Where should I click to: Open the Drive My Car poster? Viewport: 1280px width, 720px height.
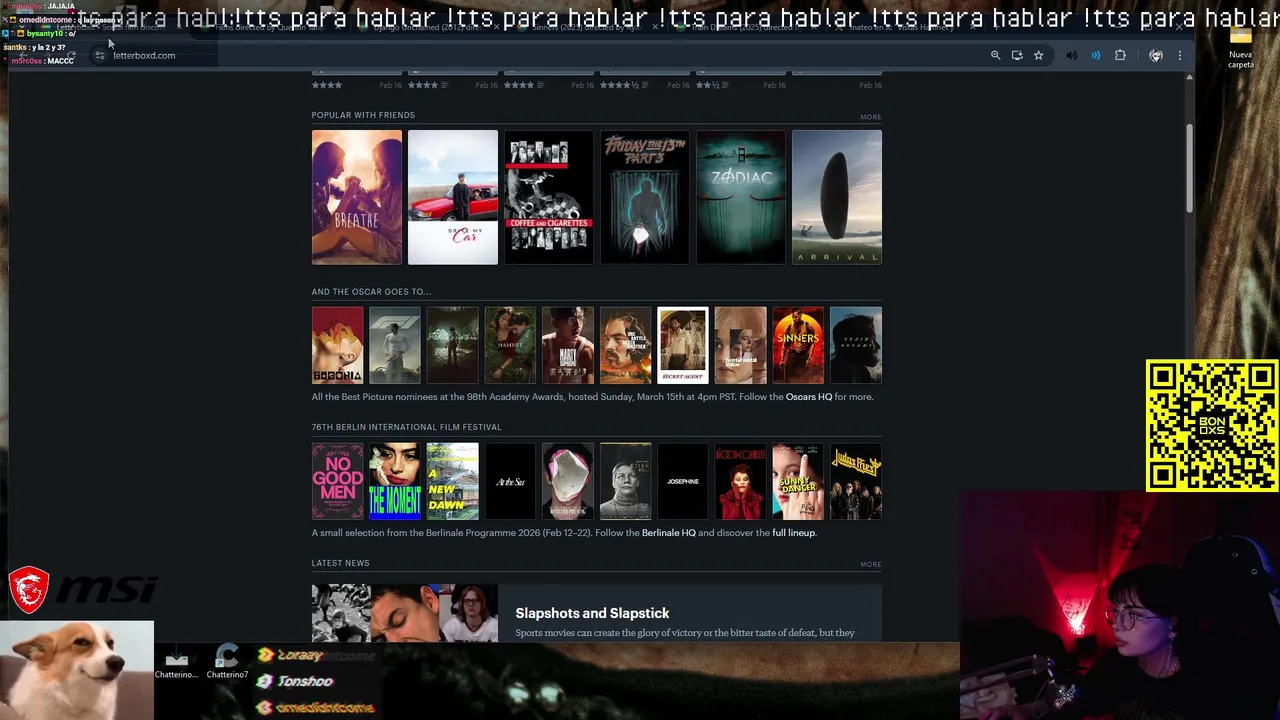point(452,197)
